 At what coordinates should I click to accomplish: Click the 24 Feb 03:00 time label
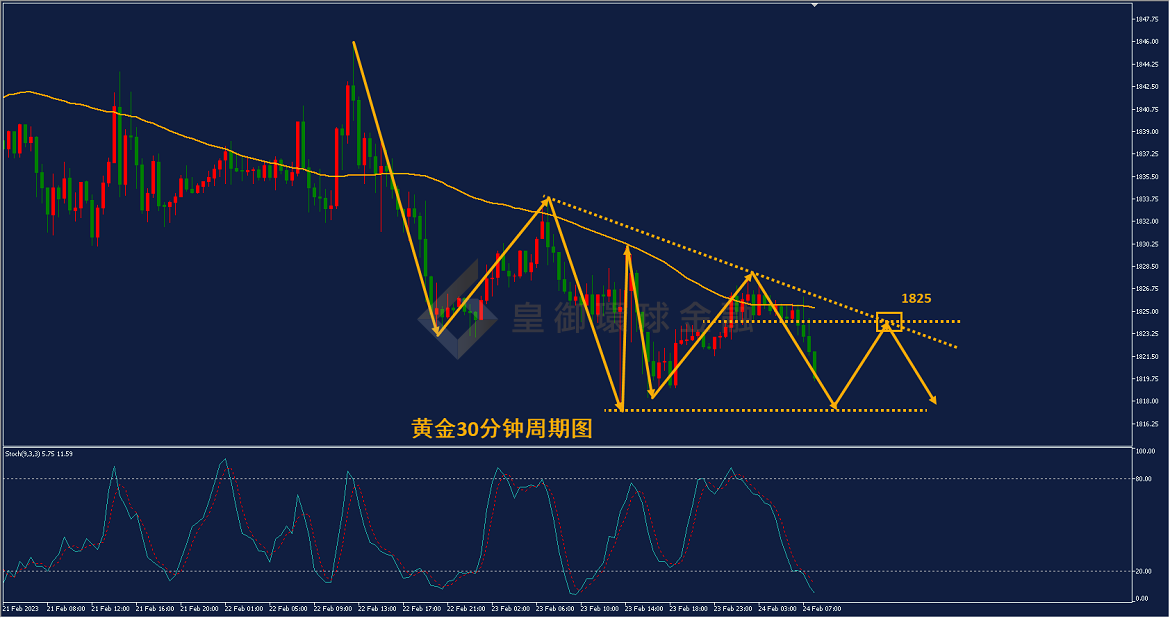pos(778,609)
